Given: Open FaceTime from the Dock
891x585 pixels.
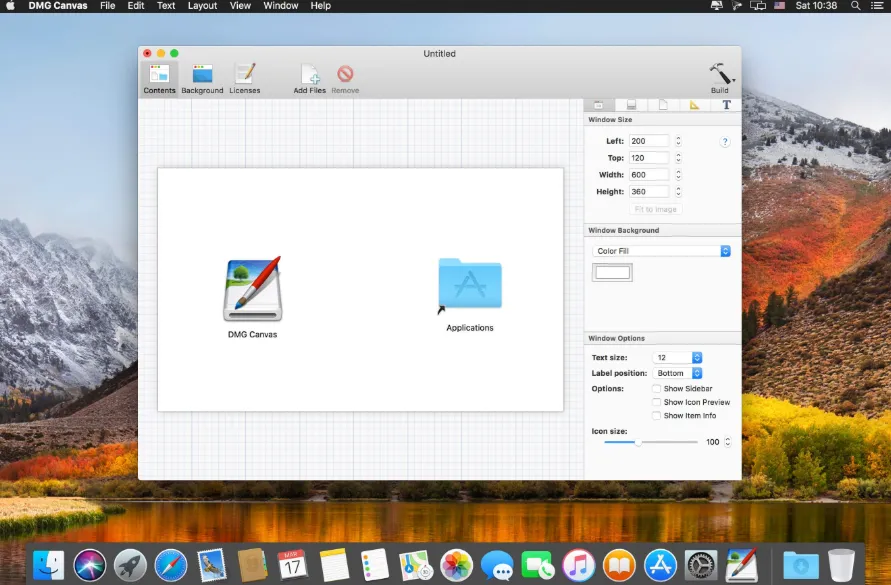Looking at the screenshot, I should point(538,565).
